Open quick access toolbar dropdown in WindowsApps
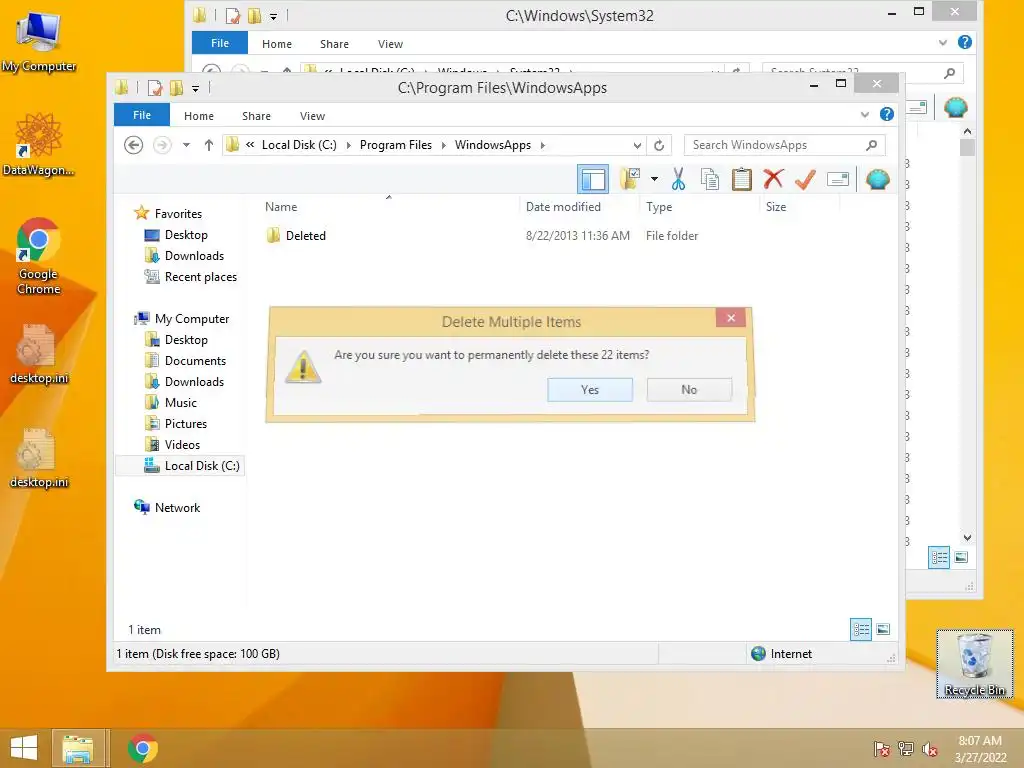 point(195,88)
